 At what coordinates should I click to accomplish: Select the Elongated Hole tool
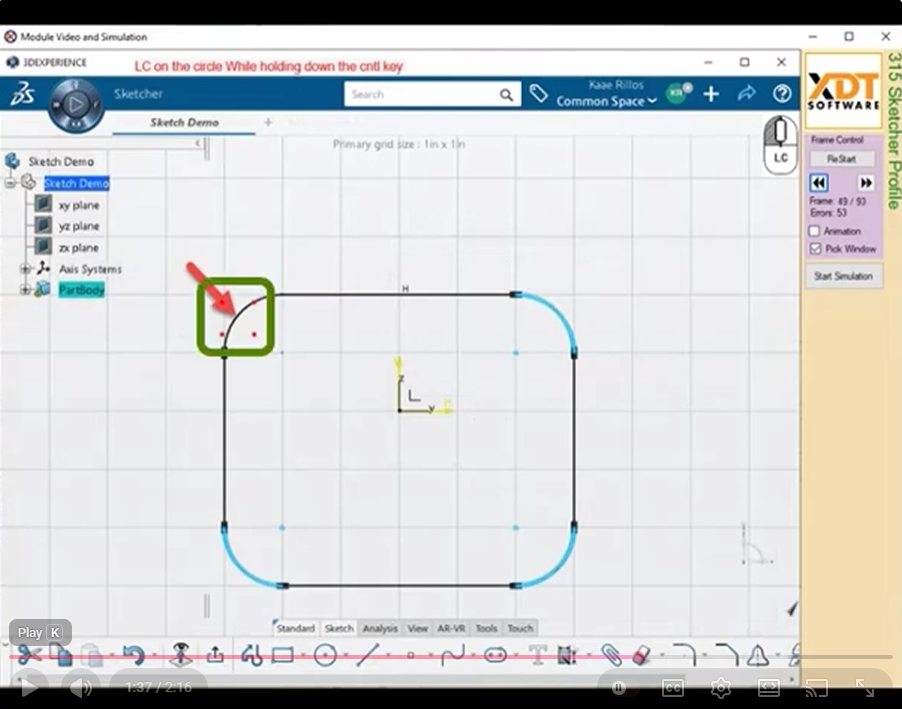[495, 655]
